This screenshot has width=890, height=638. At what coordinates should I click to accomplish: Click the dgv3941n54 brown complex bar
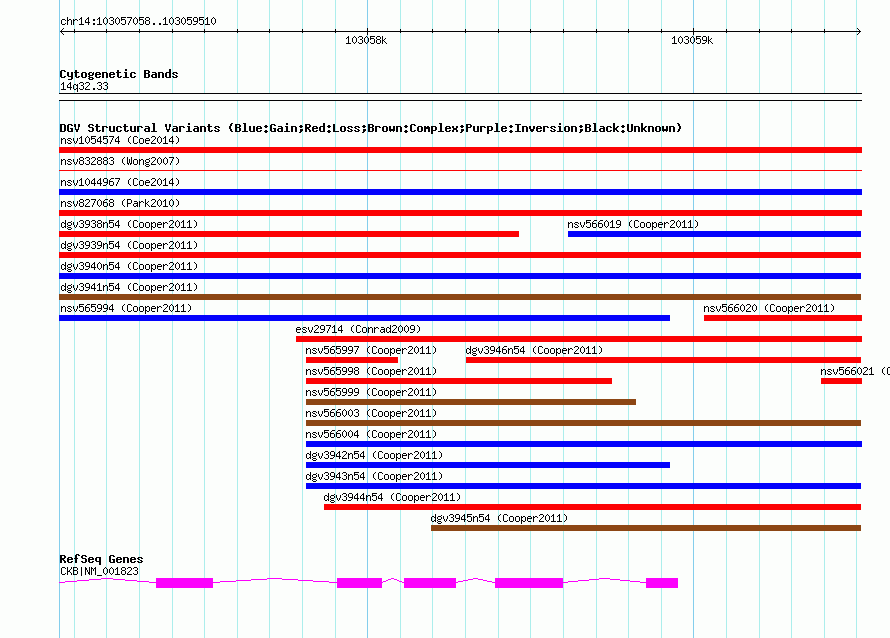tap(460, 297)
